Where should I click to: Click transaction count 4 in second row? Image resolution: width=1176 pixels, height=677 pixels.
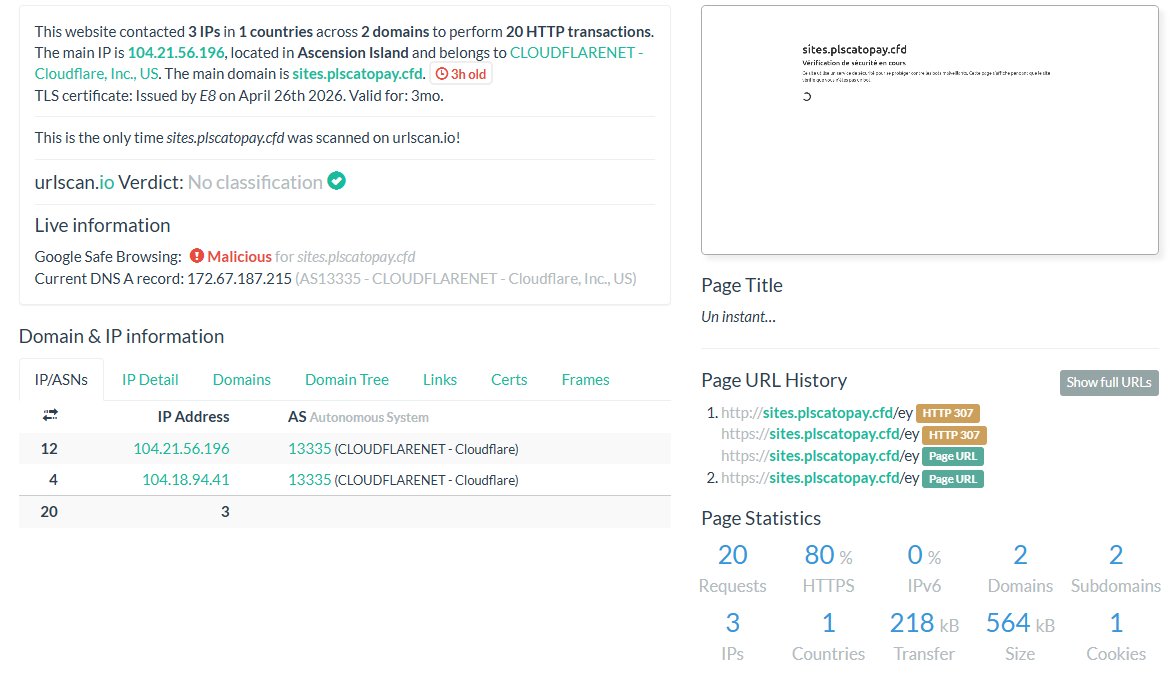click(x=53, y=479)
